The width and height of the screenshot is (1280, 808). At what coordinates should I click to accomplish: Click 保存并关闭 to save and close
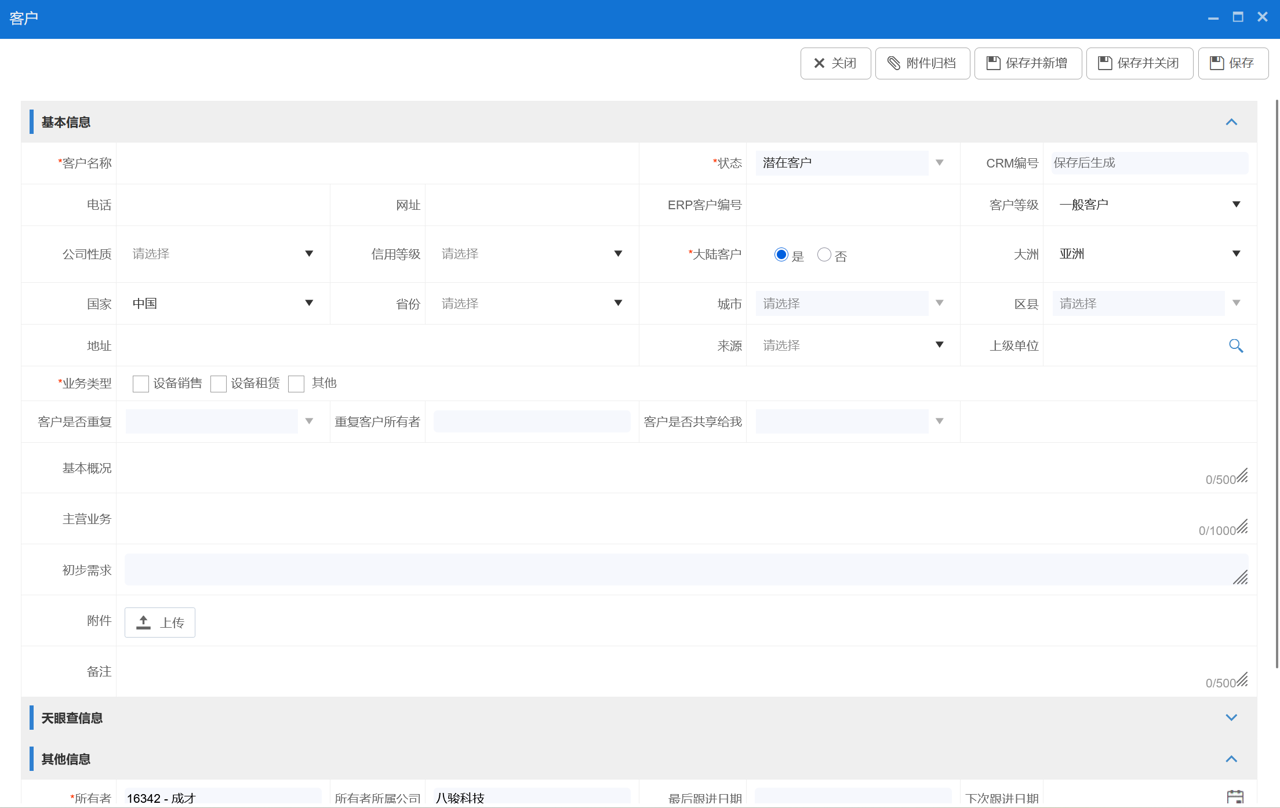click(x=1138, y=63)
